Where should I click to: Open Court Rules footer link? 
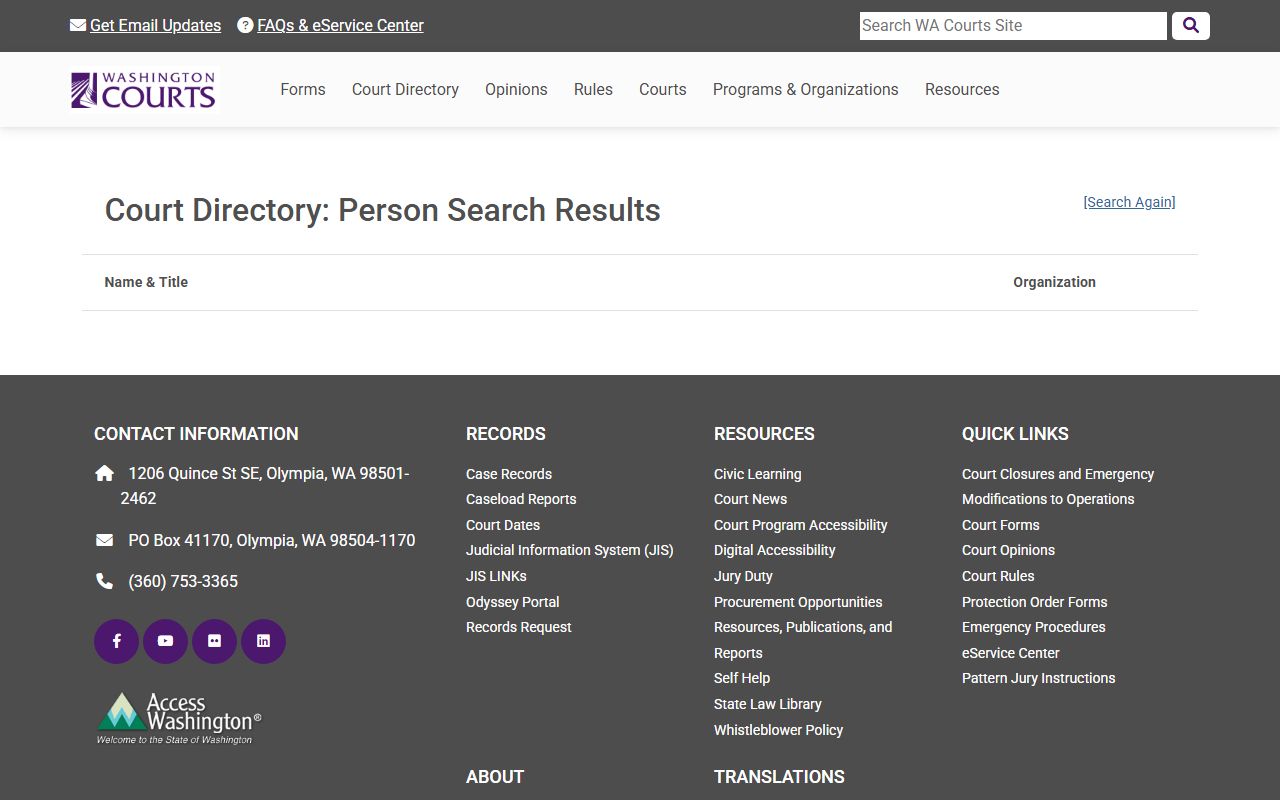point(998,576)
